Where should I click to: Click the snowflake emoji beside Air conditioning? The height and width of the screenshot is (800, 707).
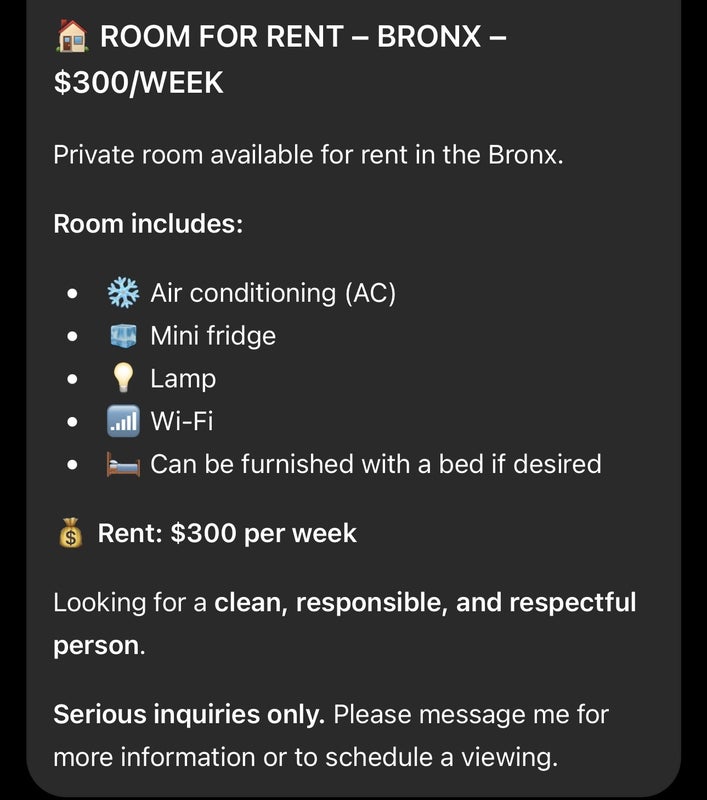[x=123, y=293]
